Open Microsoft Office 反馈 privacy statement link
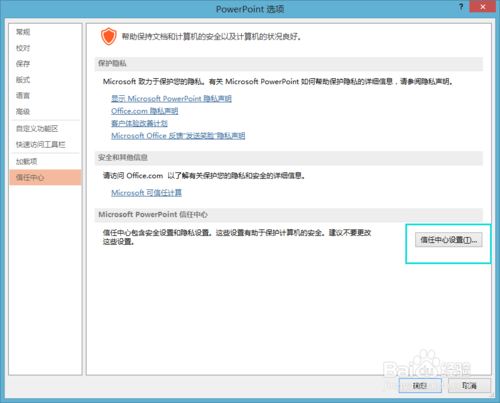 pos(178,136)
